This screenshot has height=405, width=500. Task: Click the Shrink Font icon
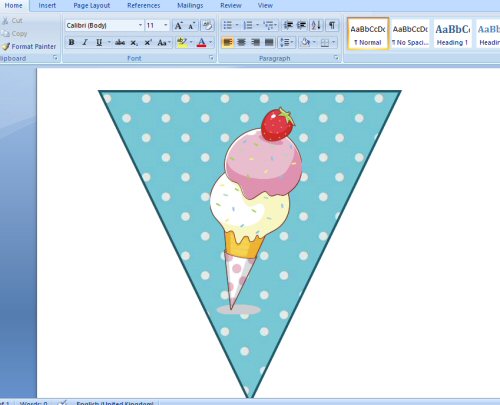click(192, 25)
